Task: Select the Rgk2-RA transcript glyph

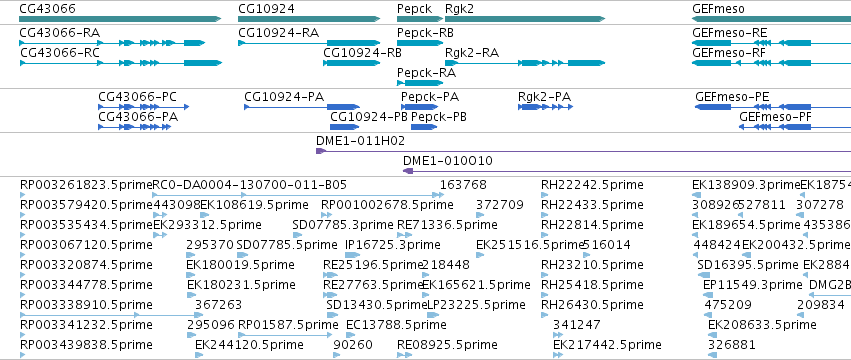Action: pyautogui.click(x=525, y=63)
